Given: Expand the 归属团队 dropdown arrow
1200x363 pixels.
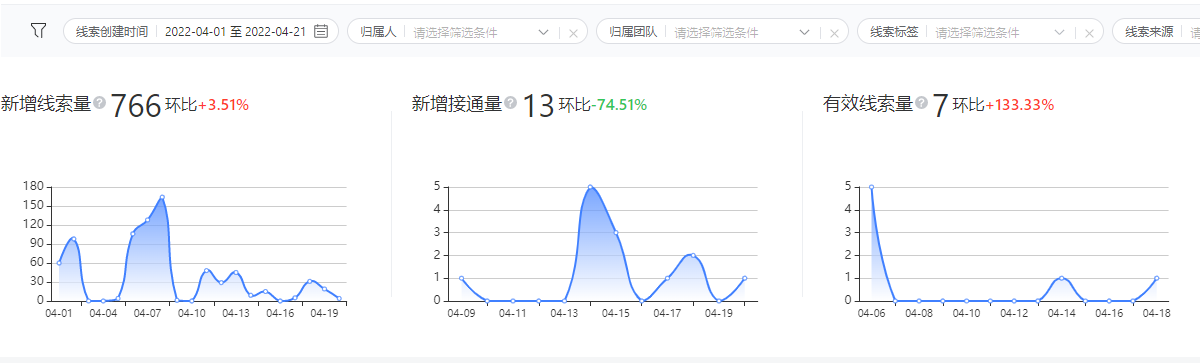Looking at the screenshot, I should tap(804, 32).
